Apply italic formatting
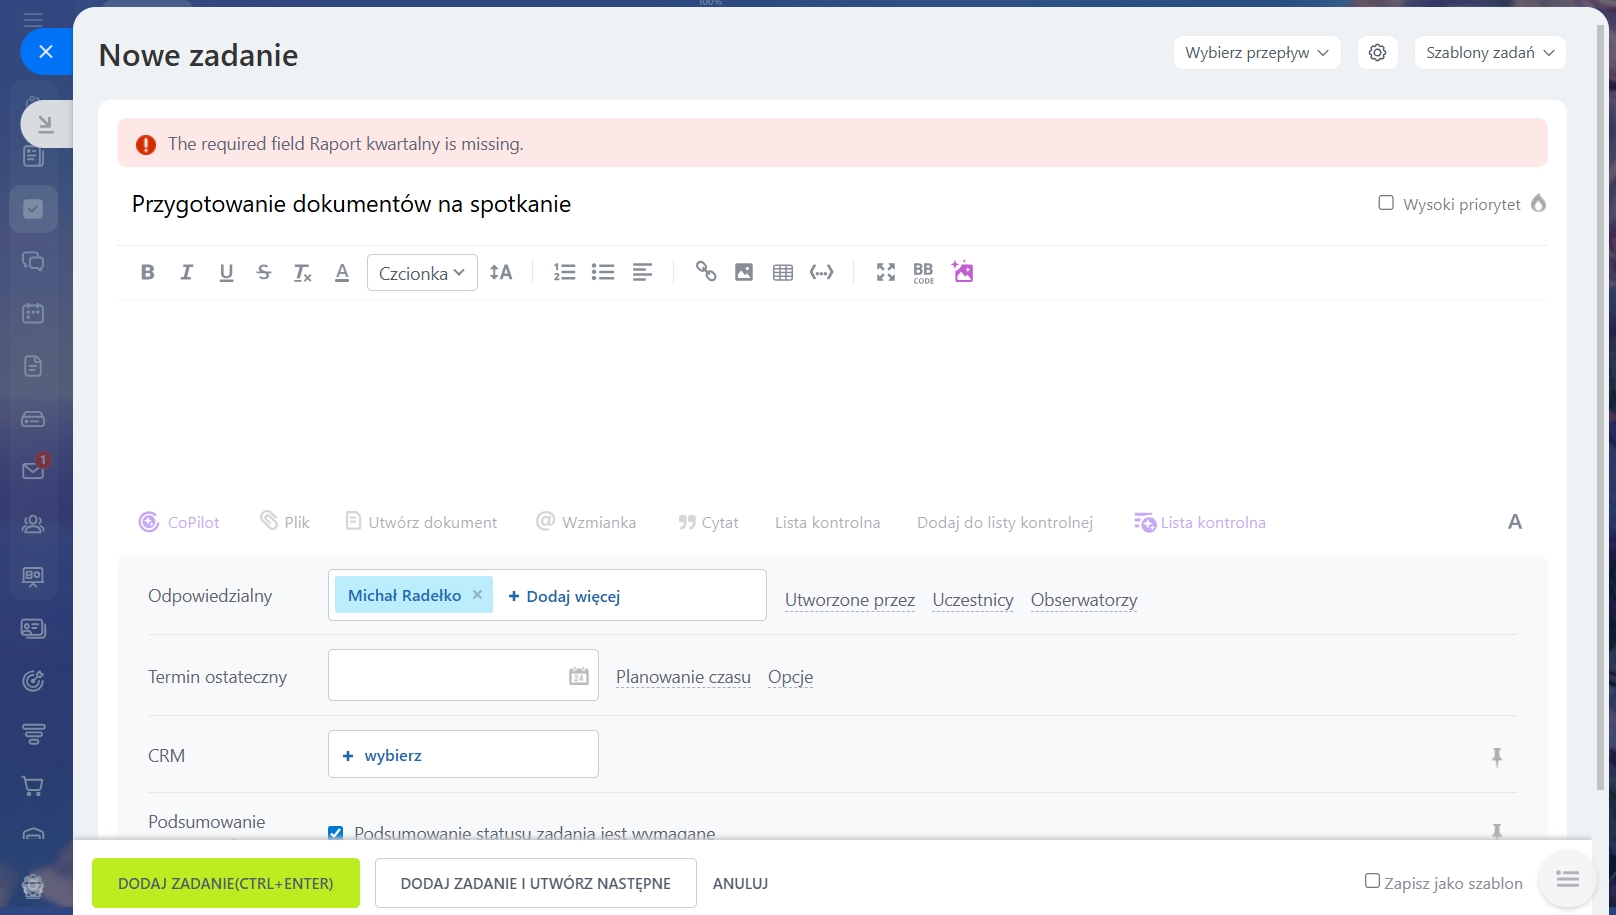Screen dimensions: 1616x915 pos(186,272)
